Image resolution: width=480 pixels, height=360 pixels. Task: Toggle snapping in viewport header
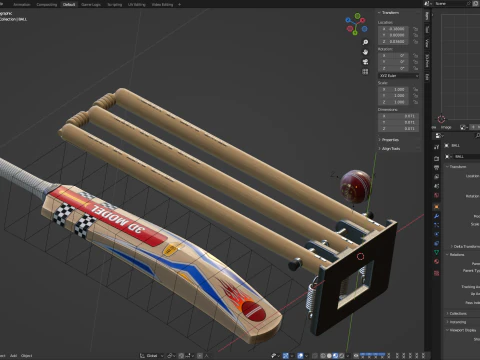(x=181, y=356)
